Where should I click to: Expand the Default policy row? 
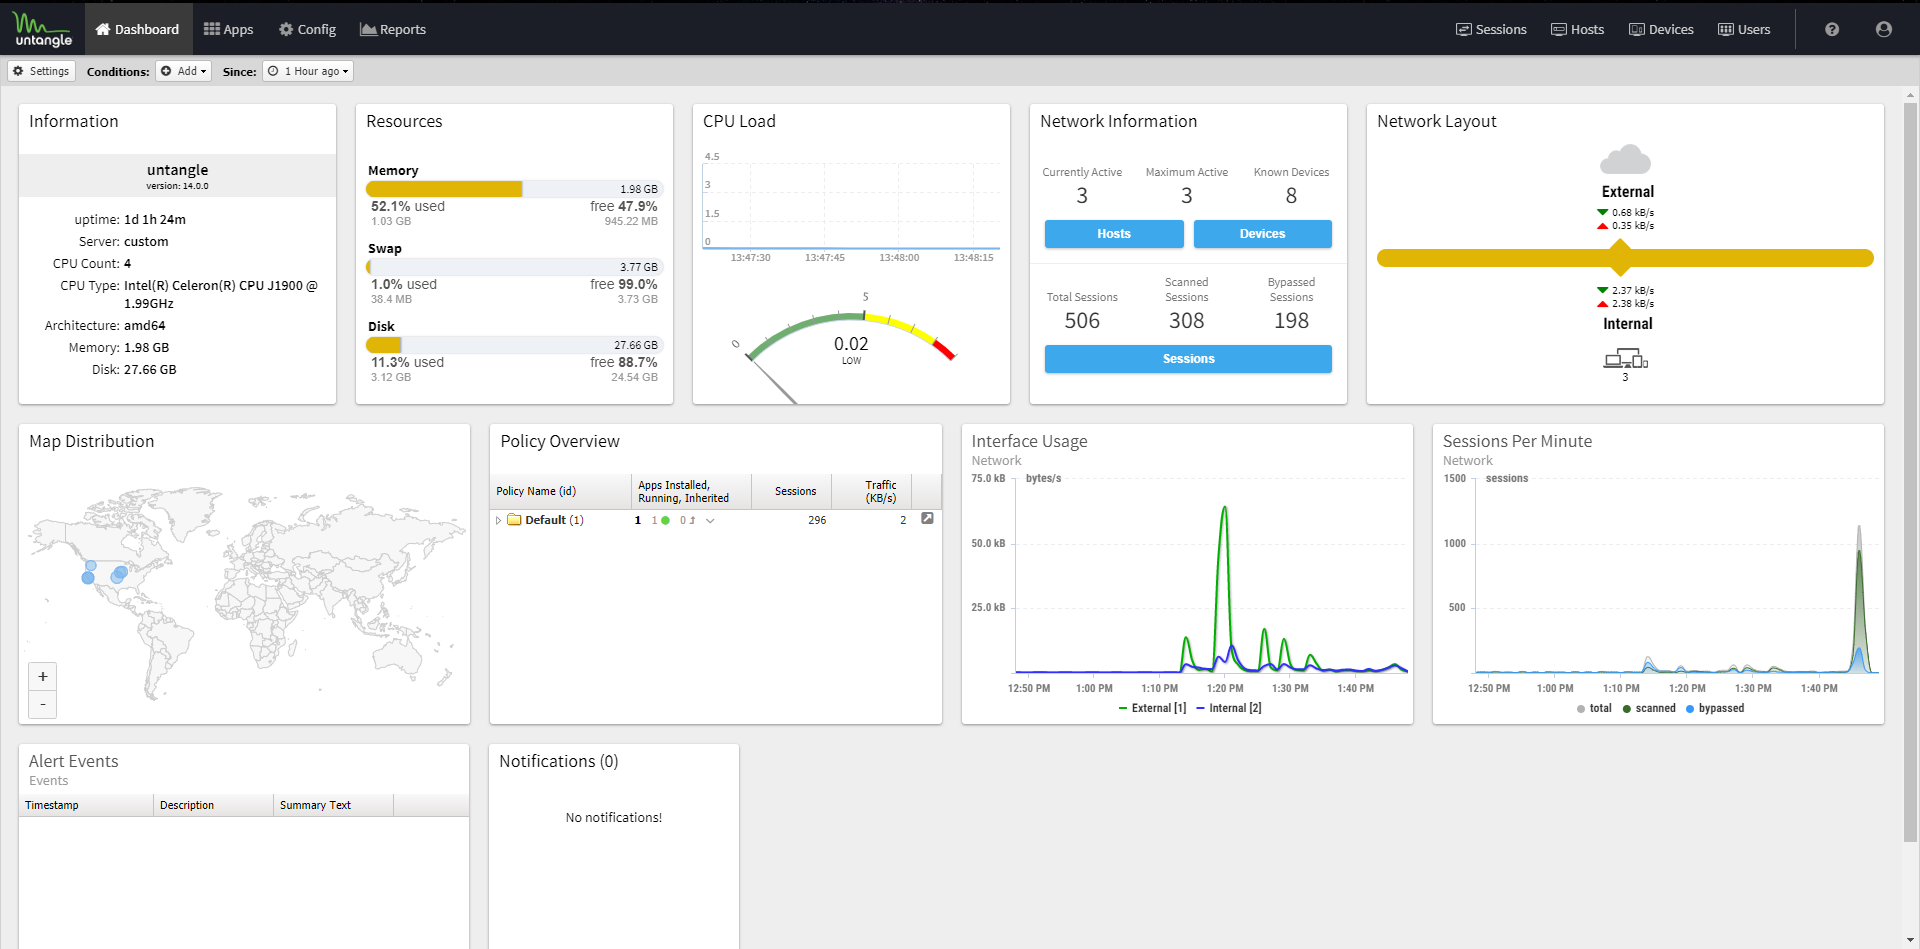498,520
